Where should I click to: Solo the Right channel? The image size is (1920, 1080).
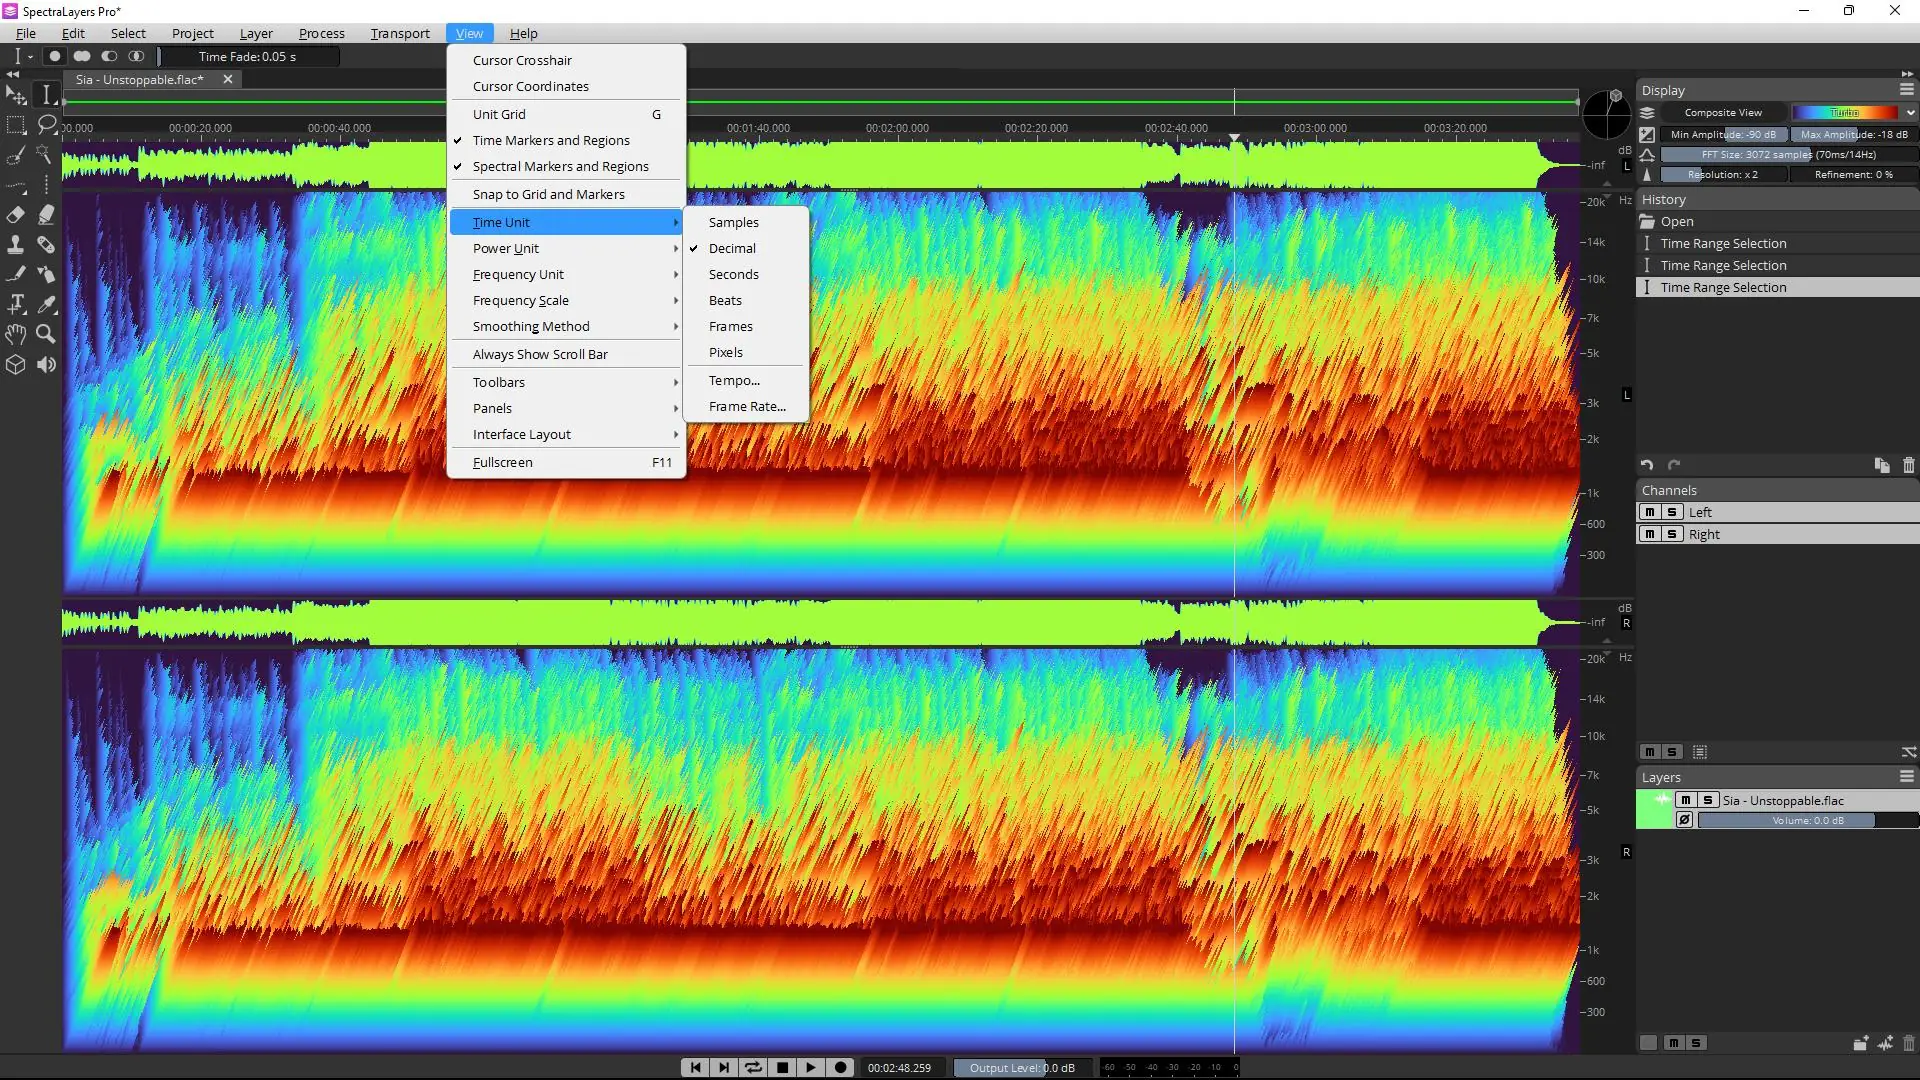(1672, 534)
